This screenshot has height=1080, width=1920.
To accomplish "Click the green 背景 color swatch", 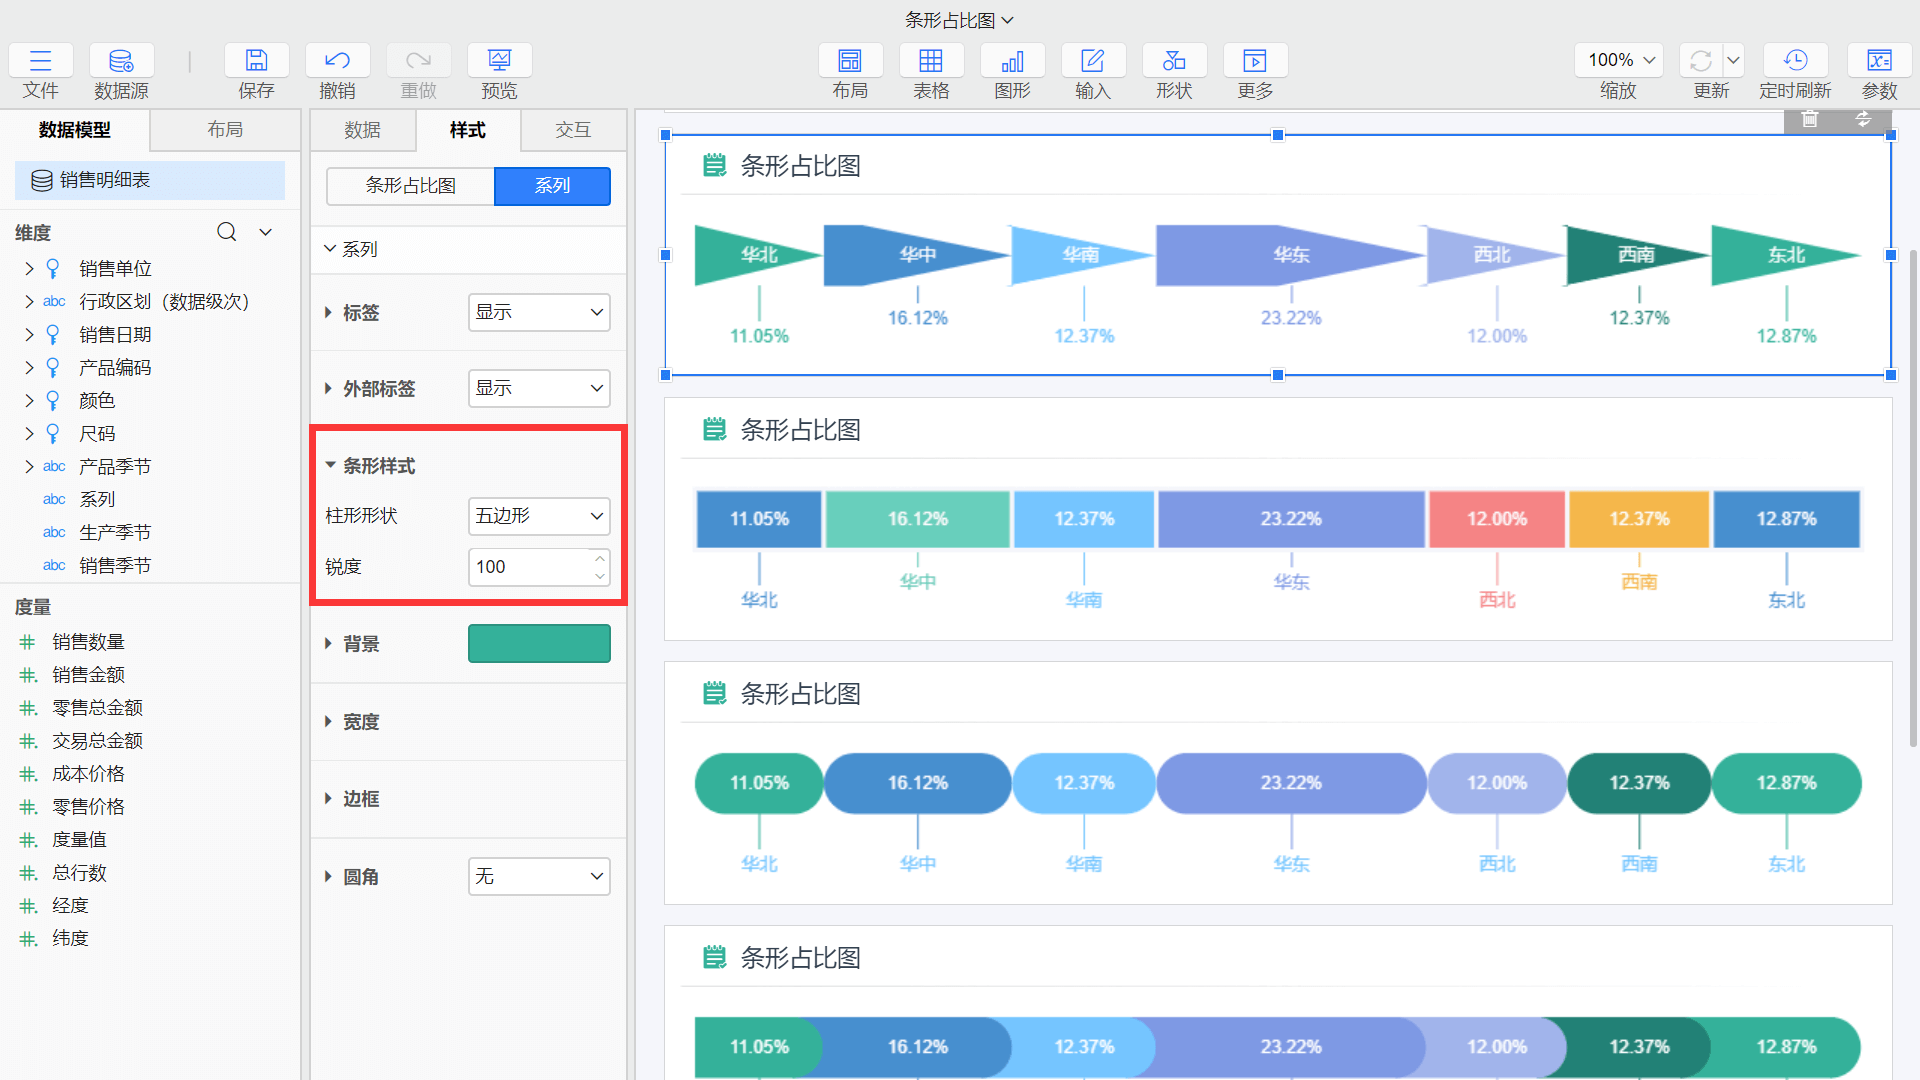I will coord(539,644).
